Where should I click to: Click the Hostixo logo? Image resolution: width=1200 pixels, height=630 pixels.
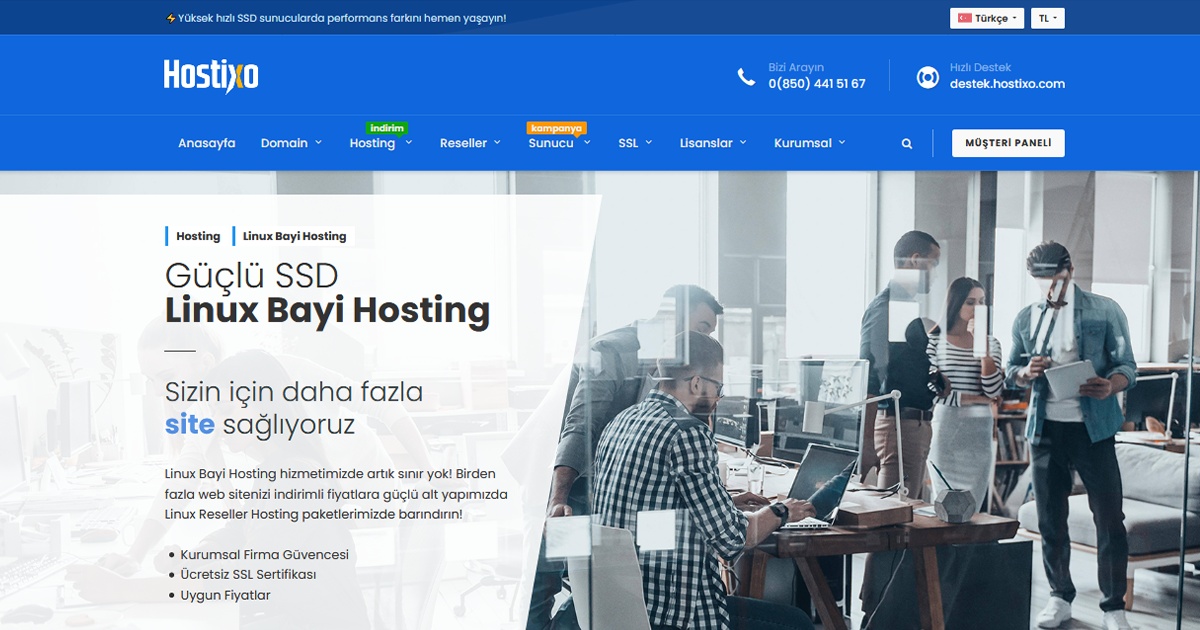210,75
